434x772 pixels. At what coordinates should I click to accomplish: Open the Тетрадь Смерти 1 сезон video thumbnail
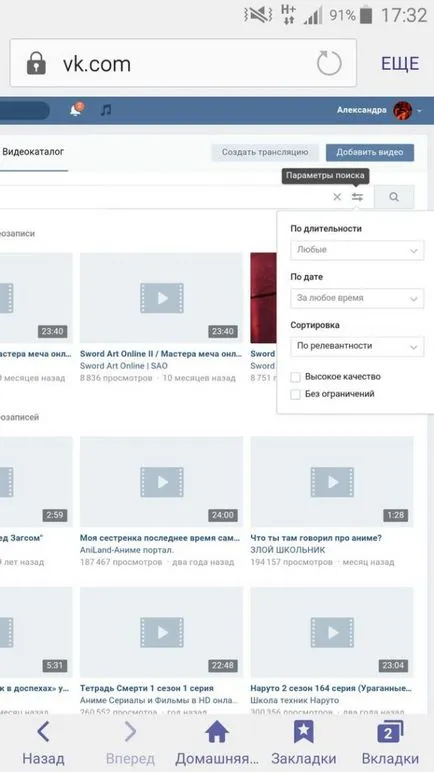pyautogui.click(x=162, y=632)
